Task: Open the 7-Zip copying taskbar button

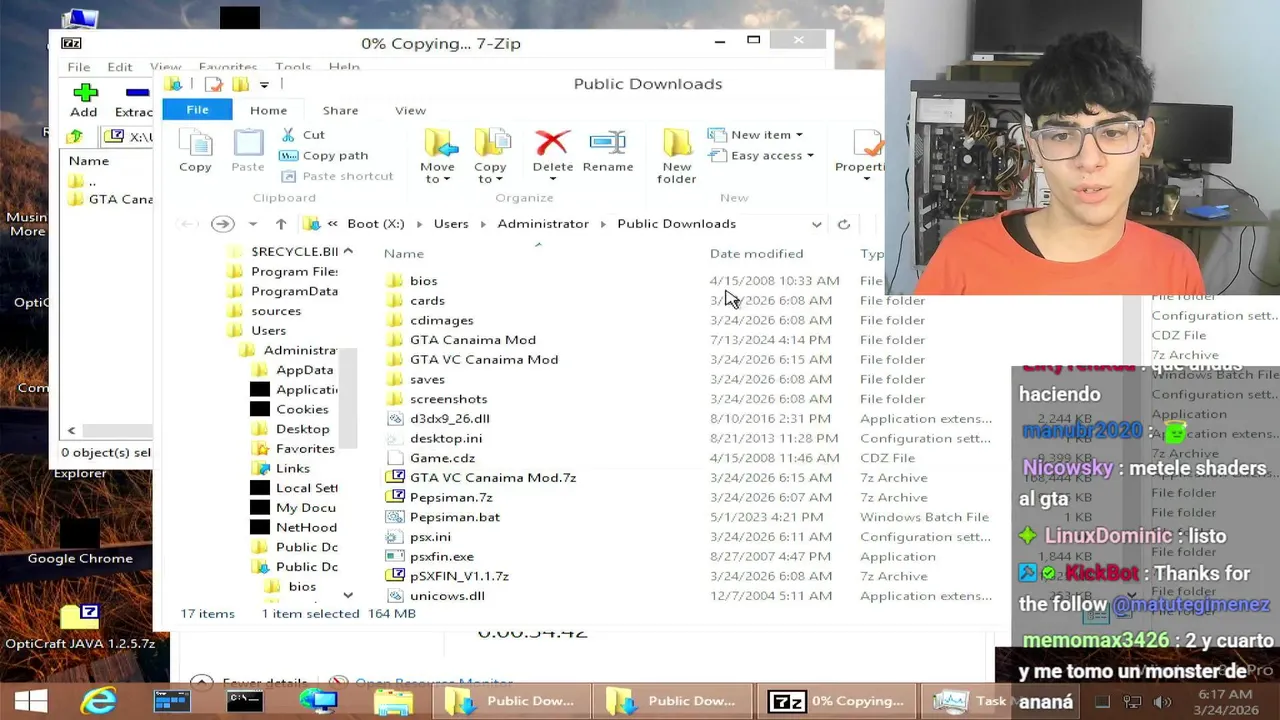Action: click(838, 701)
